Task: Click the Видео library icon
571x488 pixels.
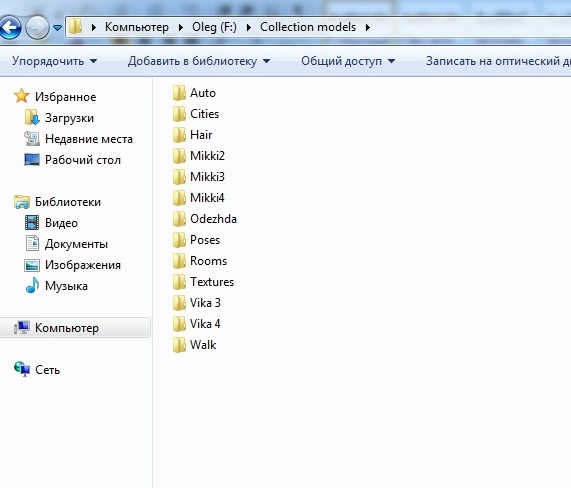Action: 32,223
